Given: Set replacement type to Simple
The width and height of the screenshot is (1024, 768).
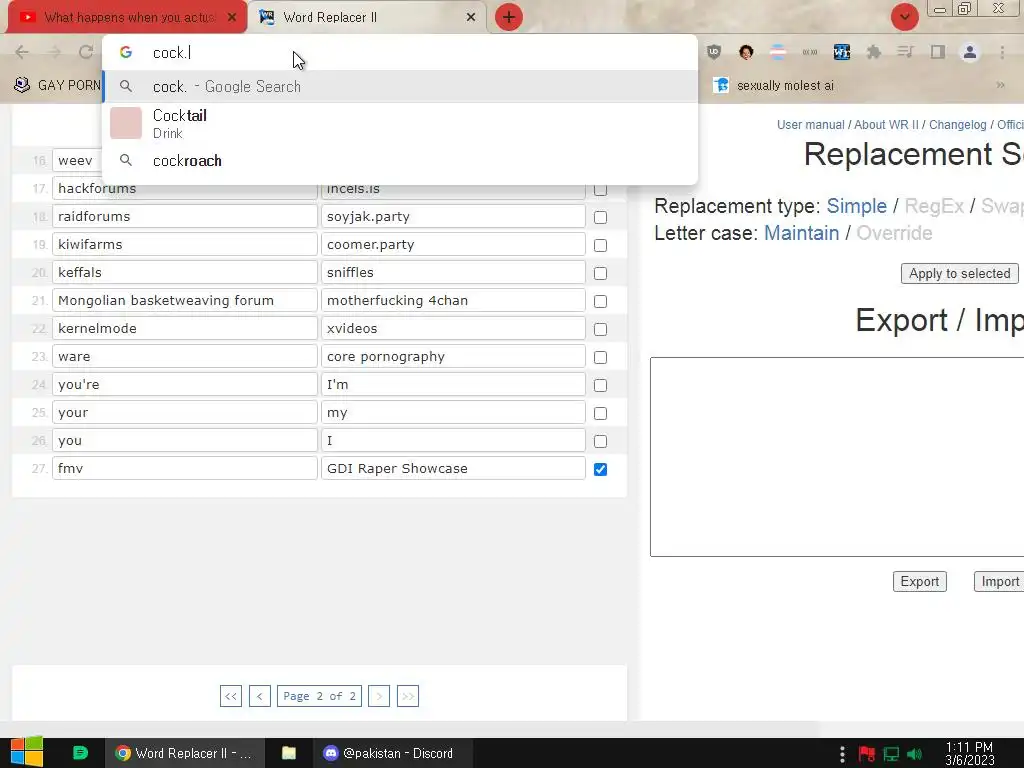Looking at the screenshot, I should (x=857, y=206).
